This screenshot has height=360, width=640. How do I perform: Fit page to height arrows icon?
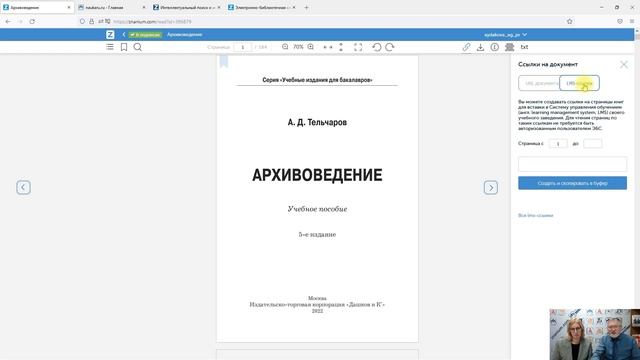(x=341, y=47)
